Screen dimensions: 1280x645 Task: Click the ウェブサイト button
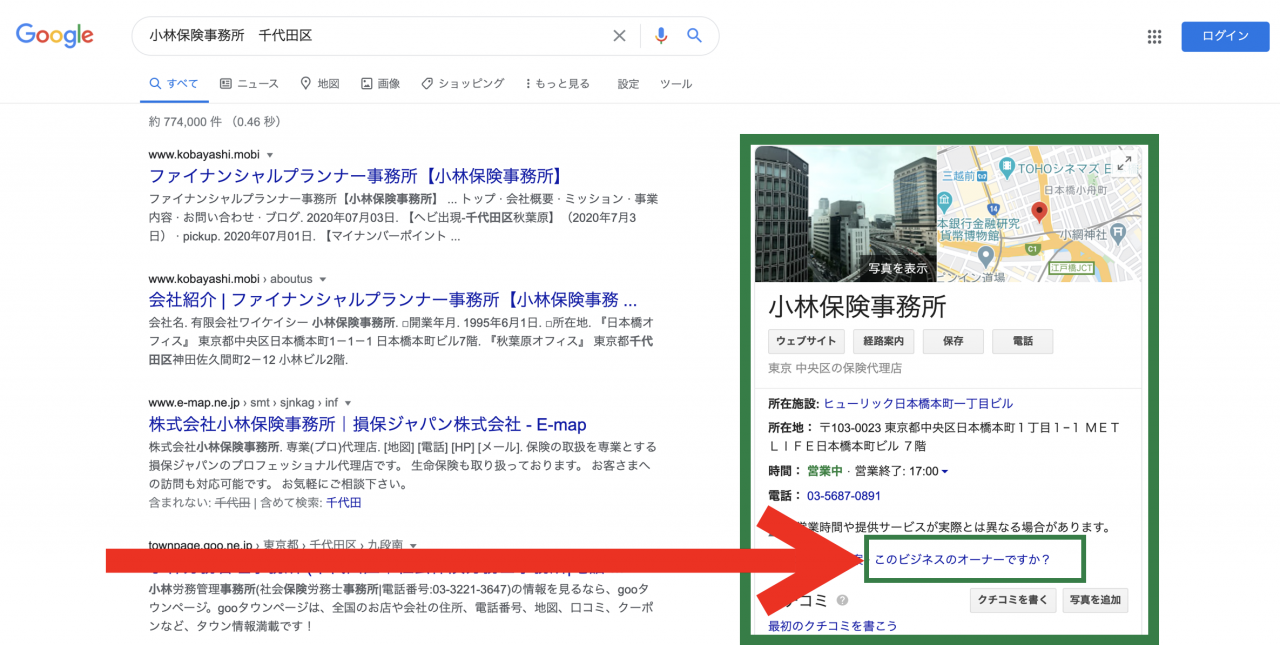(x=806, y=341)
